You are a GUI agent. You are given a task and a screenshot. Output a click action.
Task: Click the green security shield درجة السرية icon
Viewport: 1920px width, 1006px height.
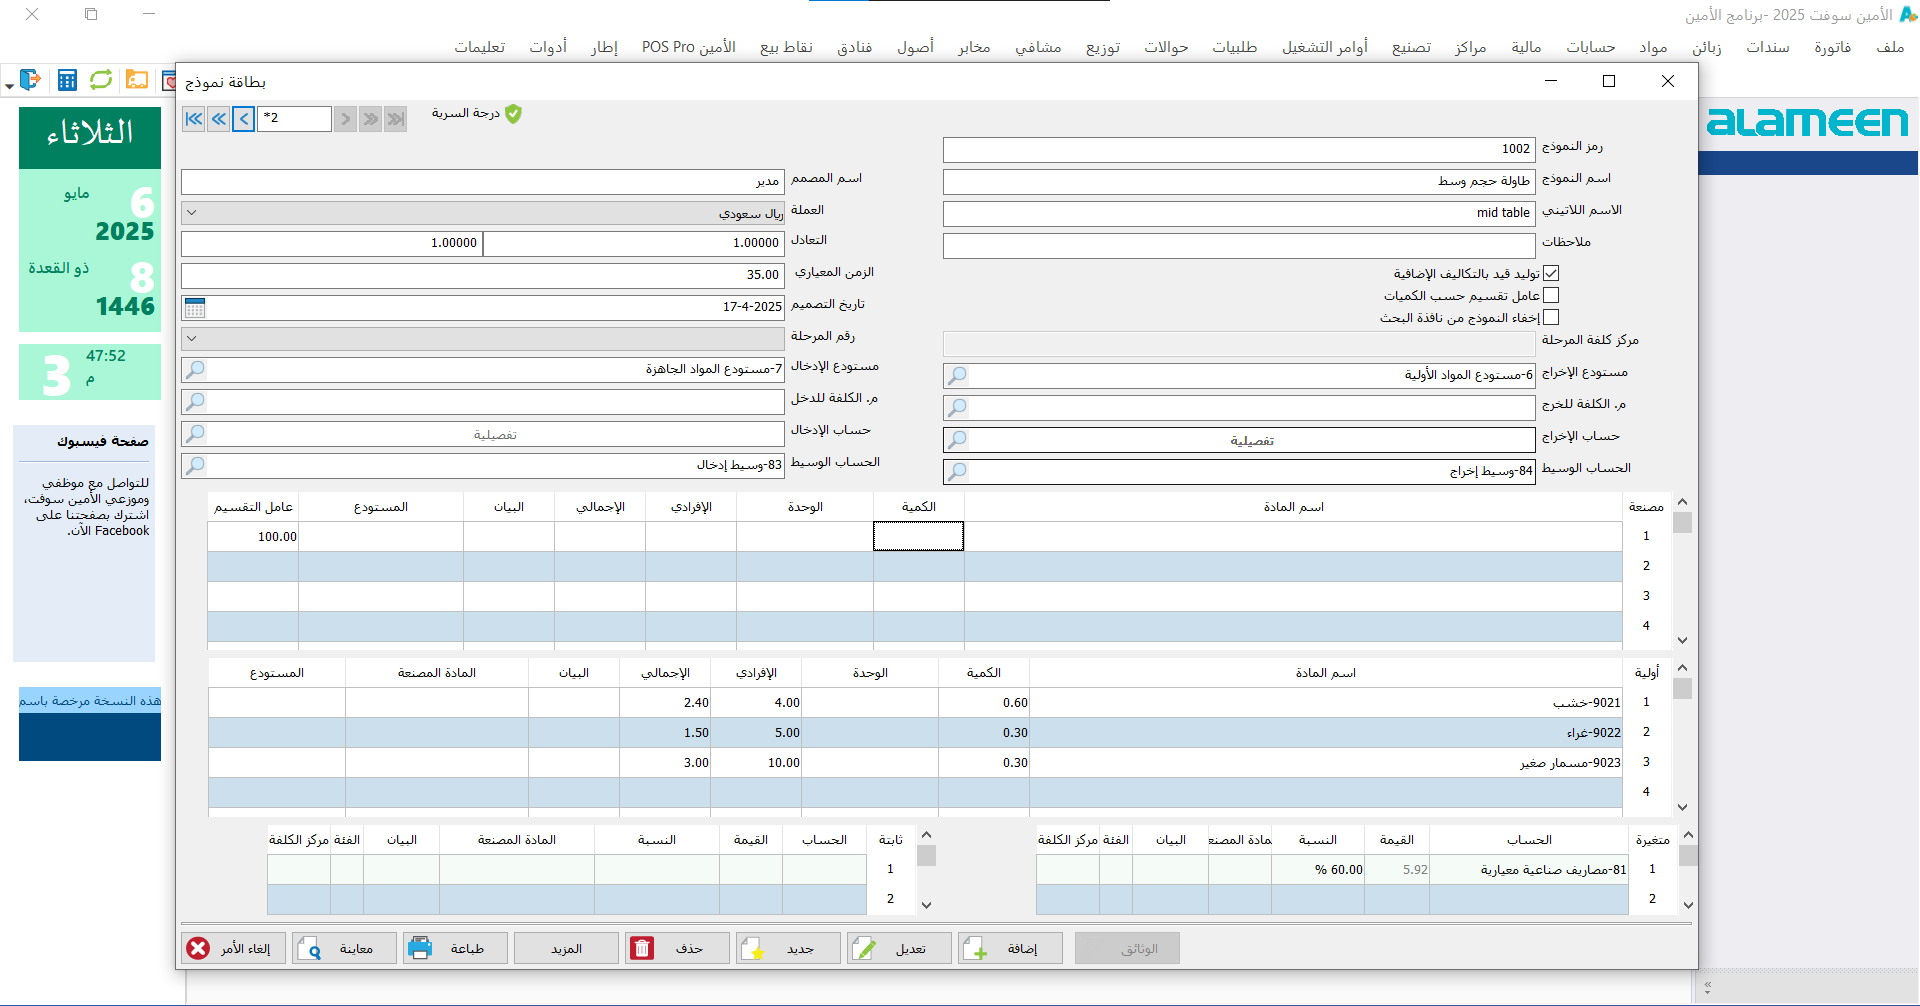pyautogui.click(x=513, y=114)
